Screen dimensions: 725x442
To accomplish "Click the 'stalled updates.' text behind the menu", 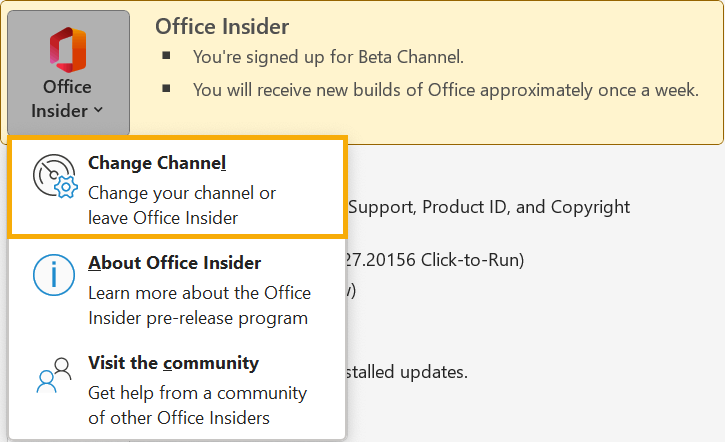I will 407,372.
